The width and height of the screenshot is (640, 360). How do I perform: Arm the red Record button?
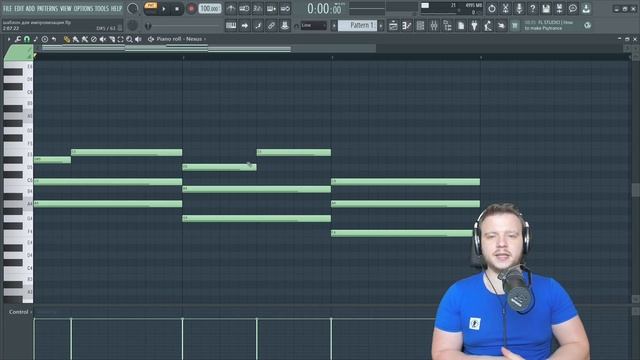click(191, 9)
